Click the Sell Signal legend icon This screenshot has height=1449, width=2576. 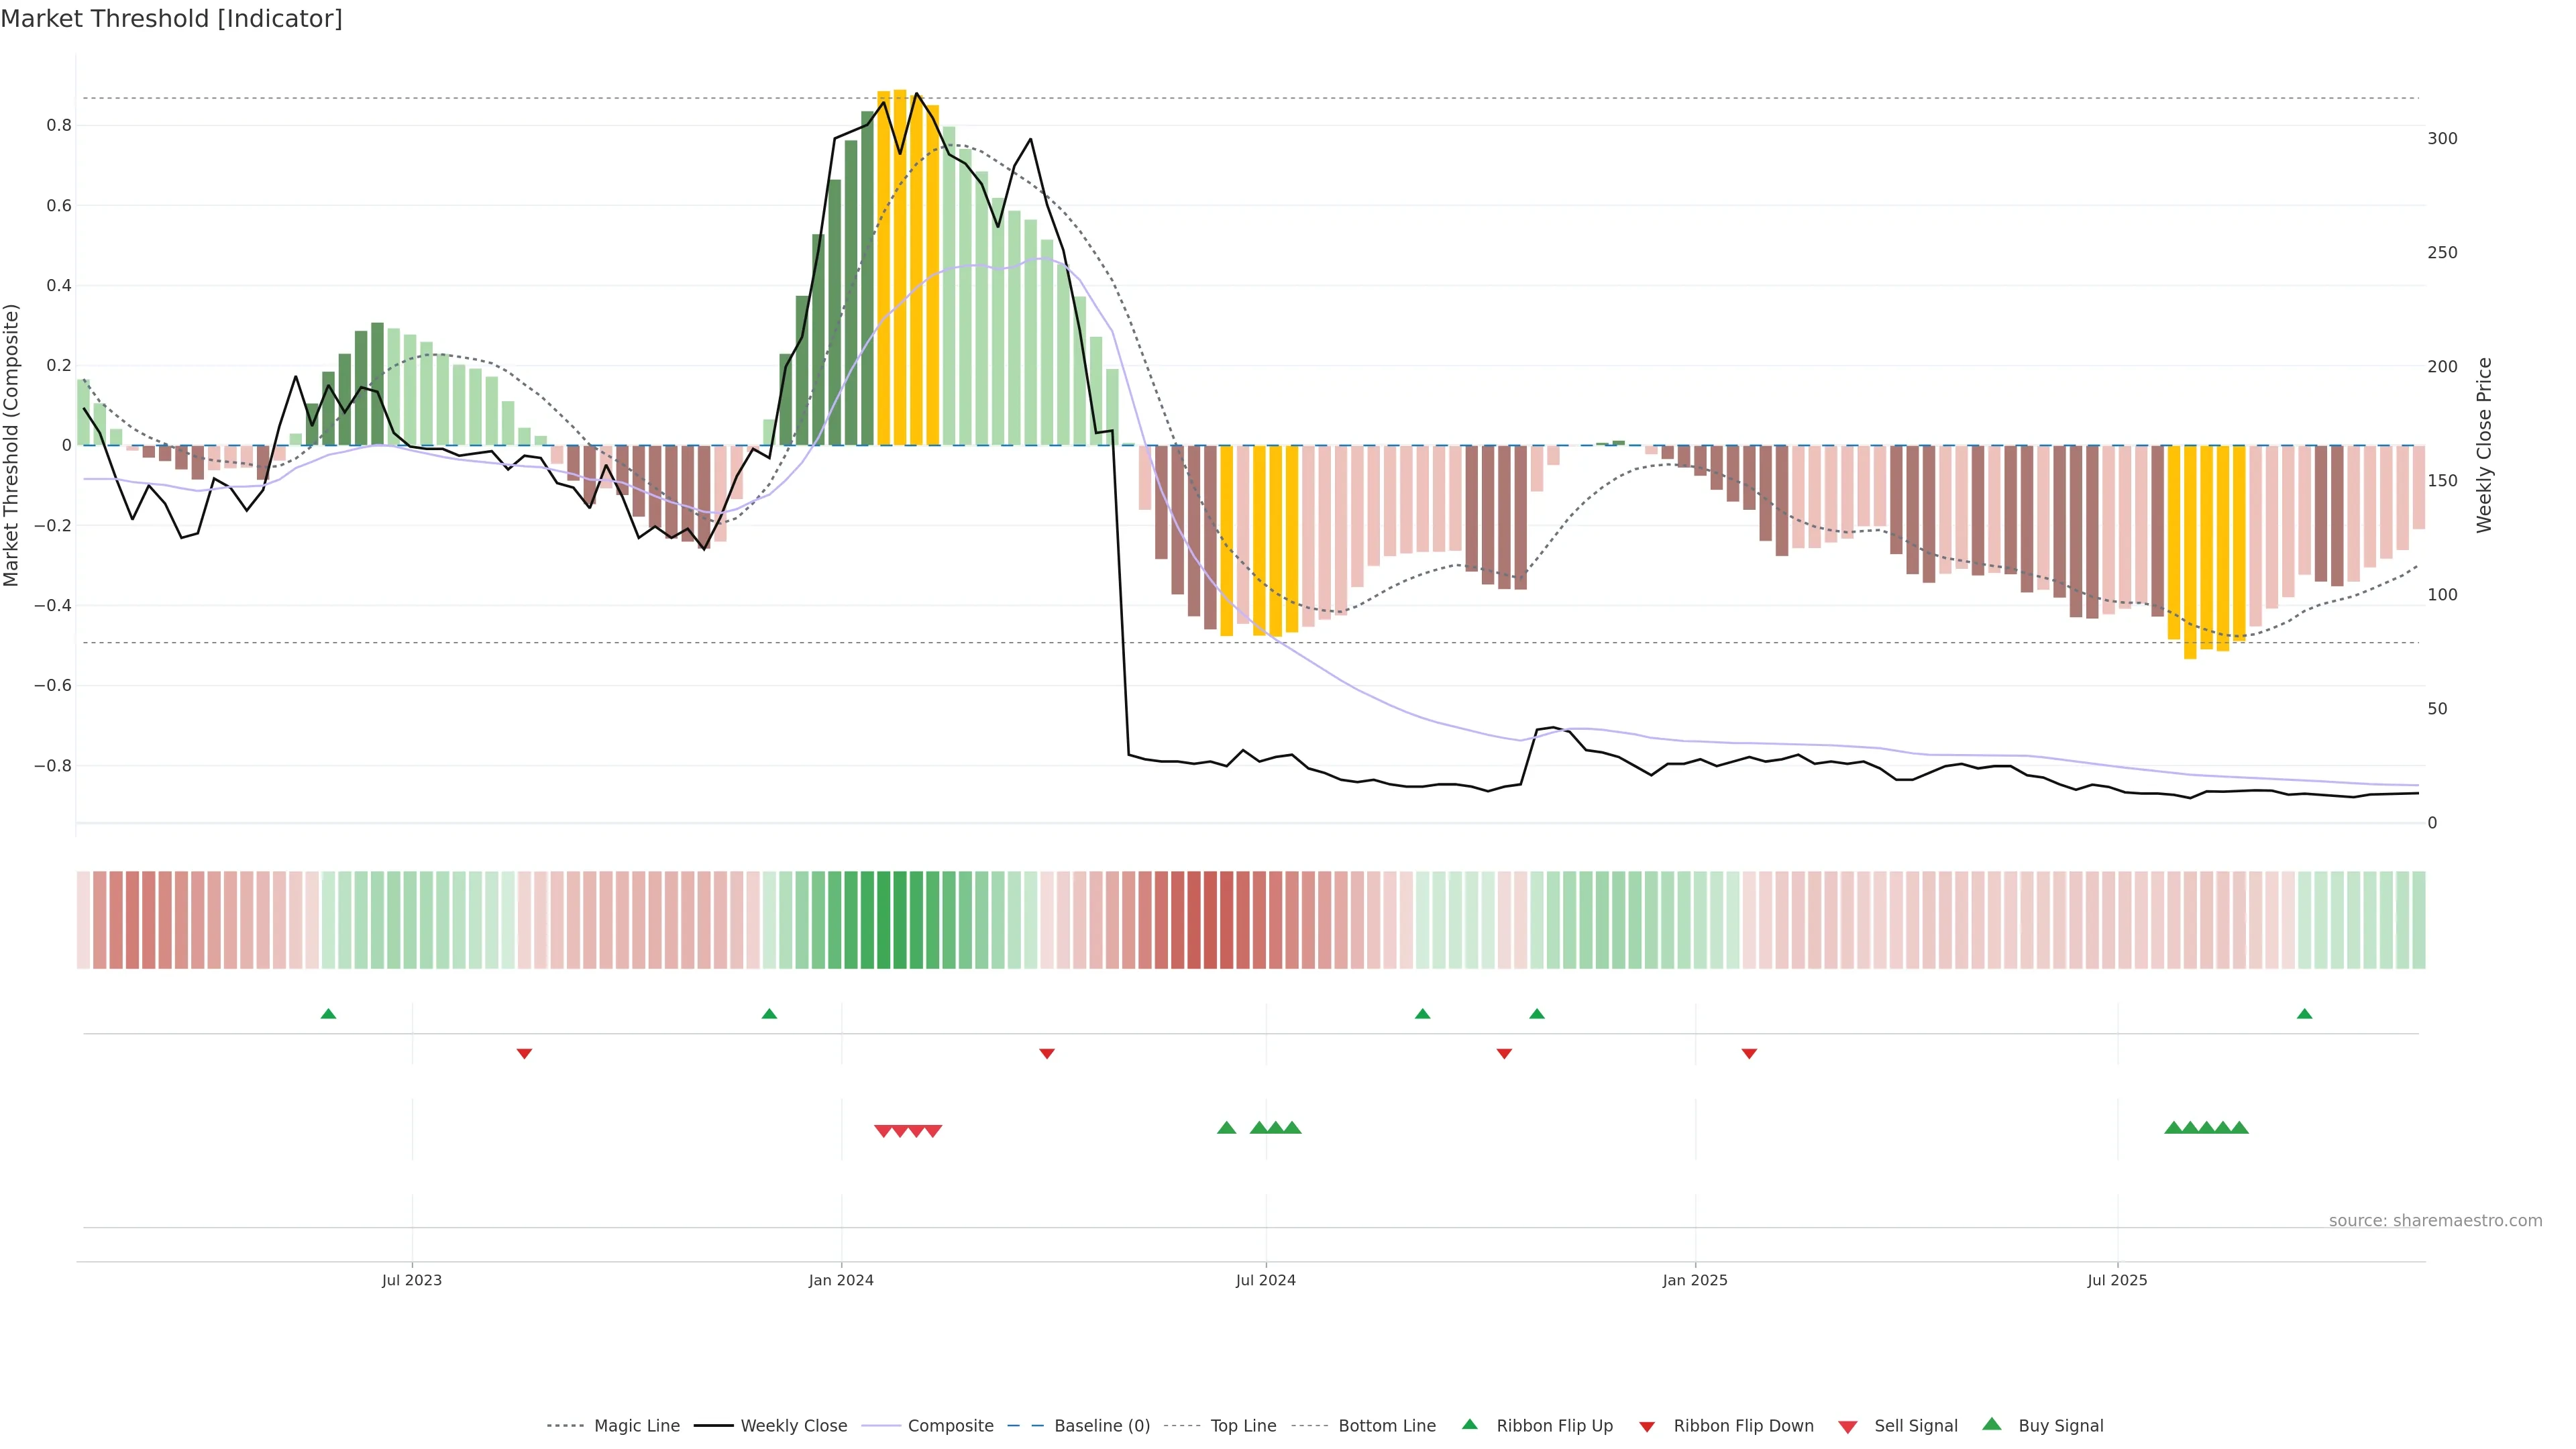click(x=1848, y=1427)
